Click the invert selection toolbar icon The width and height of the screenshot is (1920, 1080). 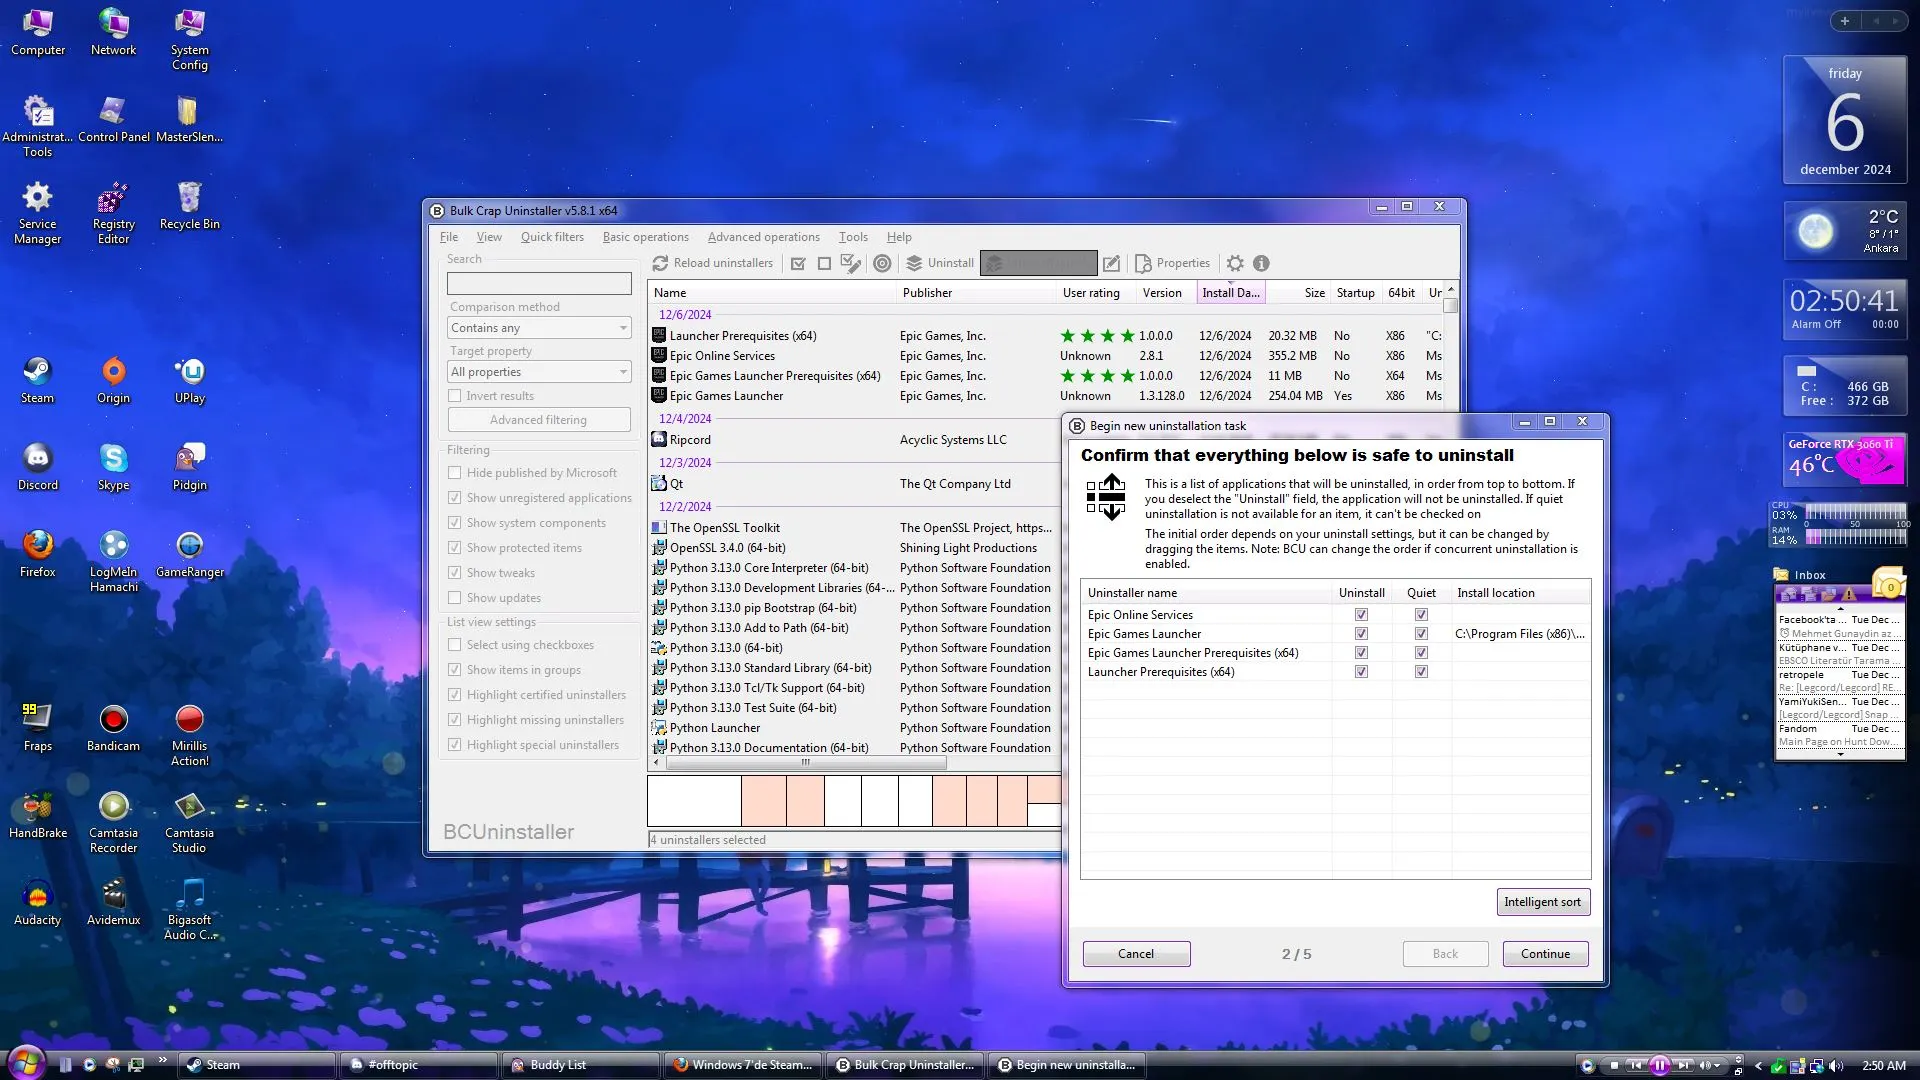tap(850, 264)
